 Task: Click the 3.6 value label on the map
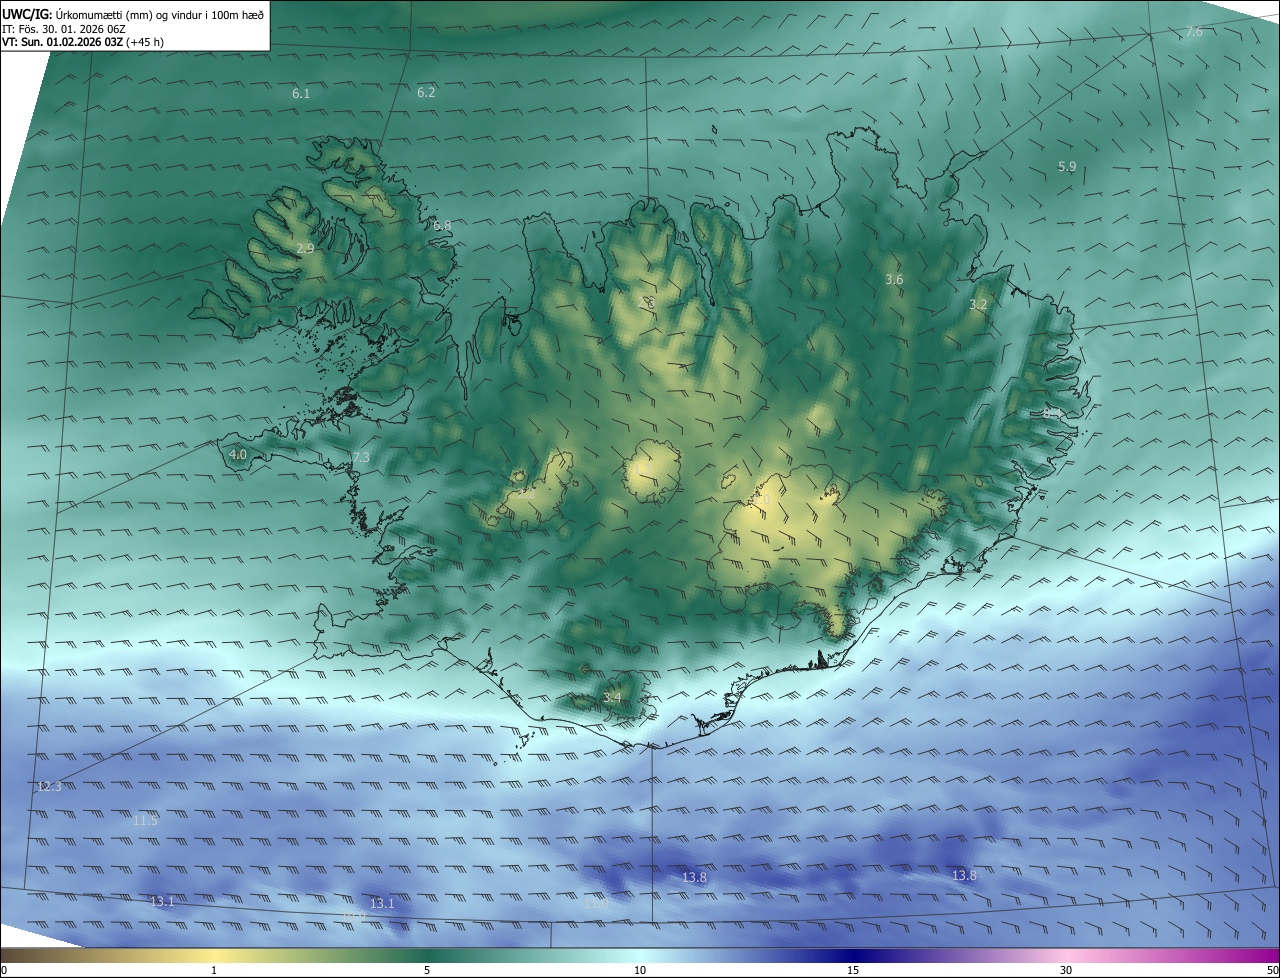(894, 280)
